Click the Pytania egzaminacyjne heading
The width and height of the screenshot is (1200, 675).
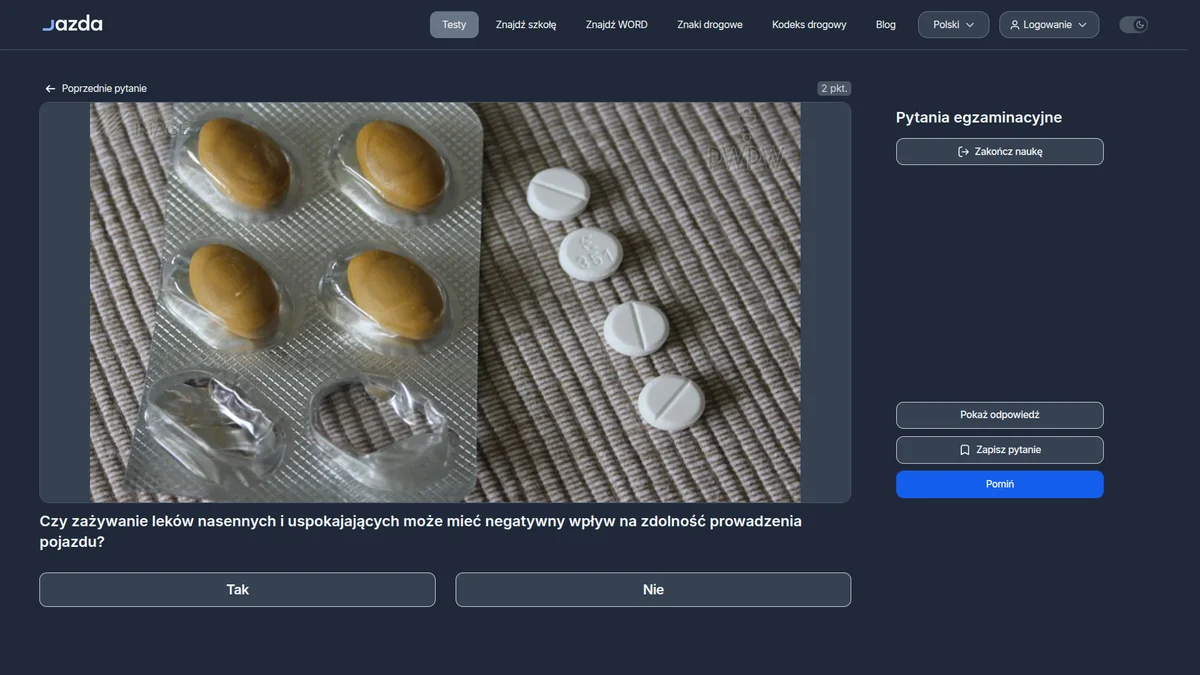click(x=979, y=118)
